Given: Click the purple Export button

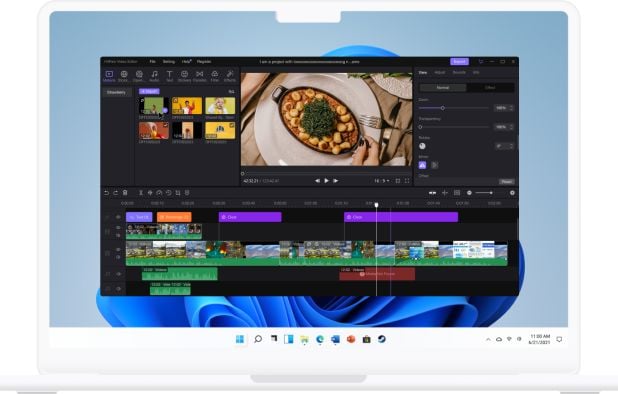Looking at the screenshot, I should (x=459, y=61).
